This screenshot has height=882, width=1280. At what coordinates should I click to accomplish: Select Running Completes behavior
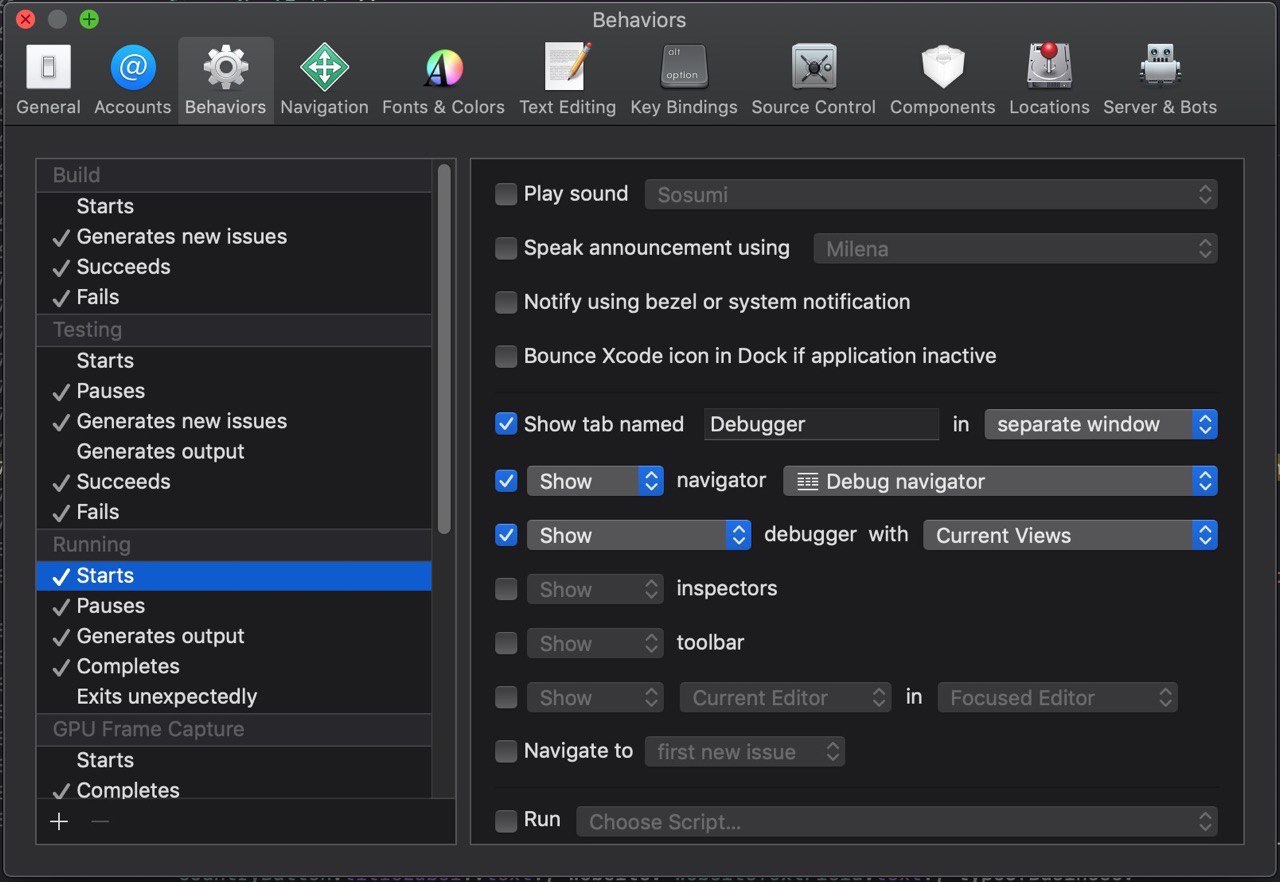click(x=234, y=666)
